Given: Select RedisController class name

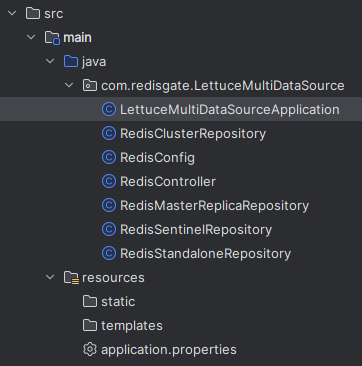Looking at the screenshot, I should (x=168, y=182).
